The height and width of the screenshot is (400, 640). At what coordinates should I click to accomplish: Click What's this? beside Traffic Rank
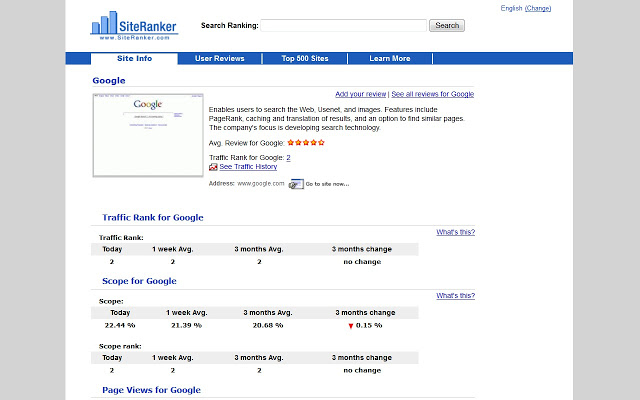[455, 232]
